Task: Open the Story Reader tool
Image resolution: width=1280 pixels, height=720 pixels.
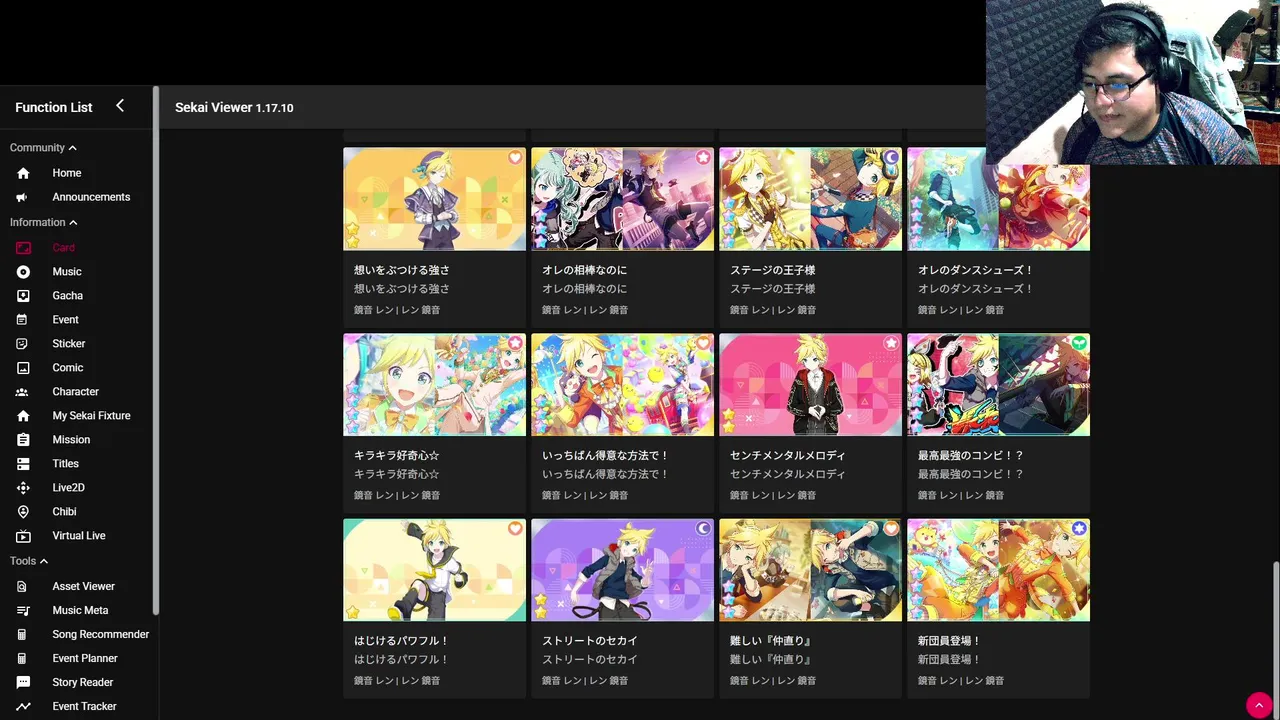Action: coord(83,682)
